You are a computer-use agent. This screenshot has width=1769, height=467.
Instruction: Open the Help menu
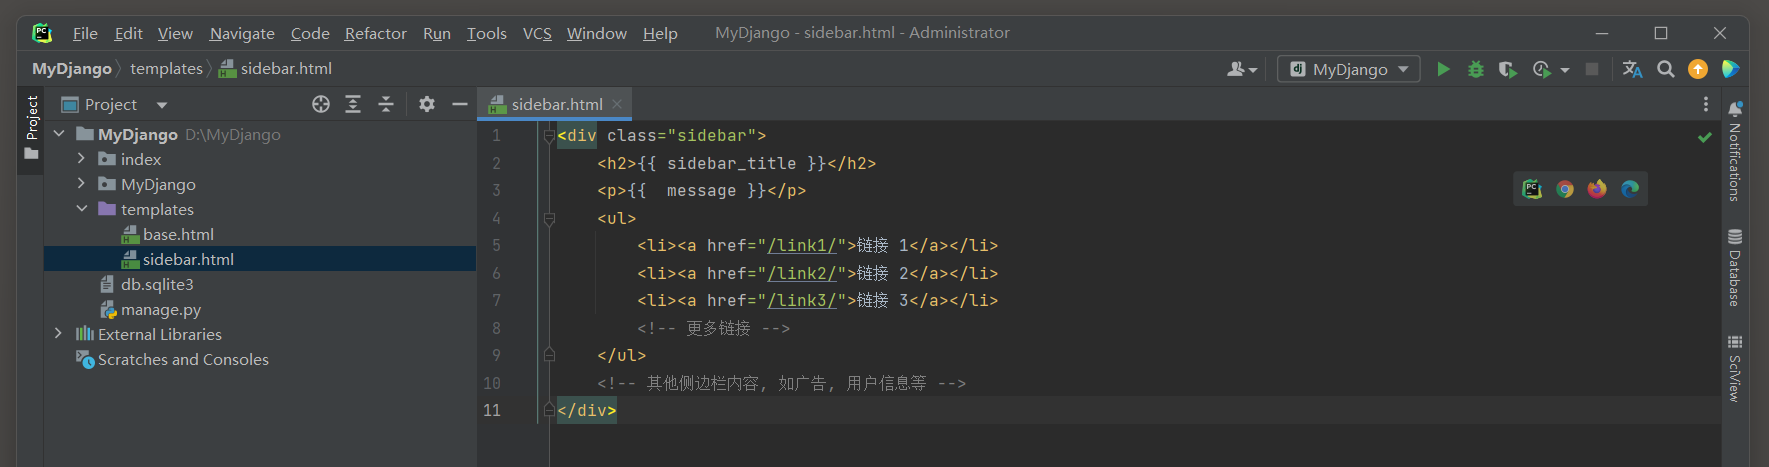[x=660, y=33]
